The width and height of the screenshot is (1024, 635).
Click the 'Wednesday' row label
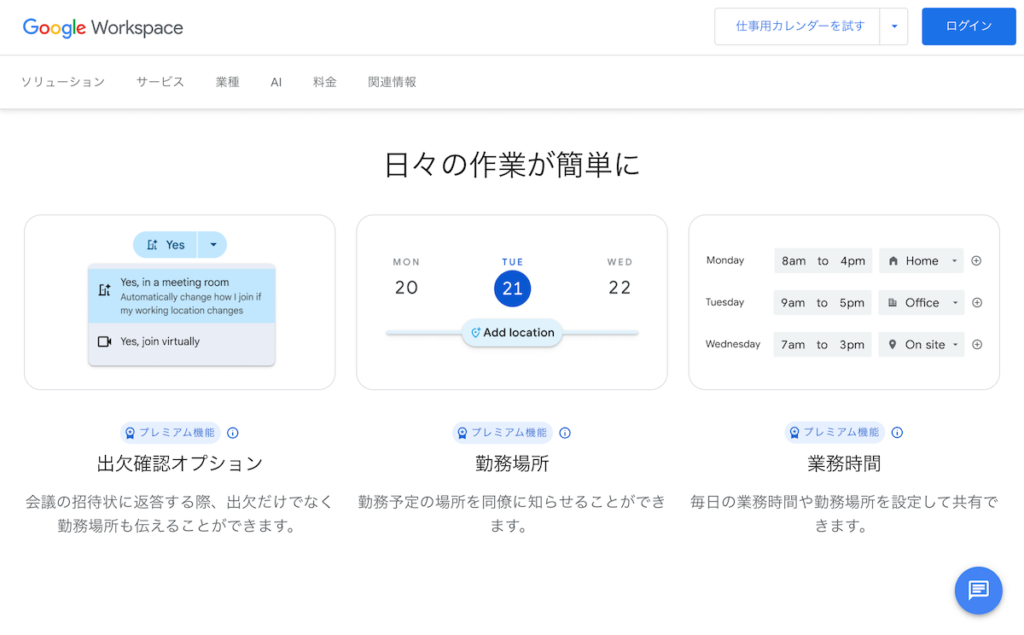point(733,344)
